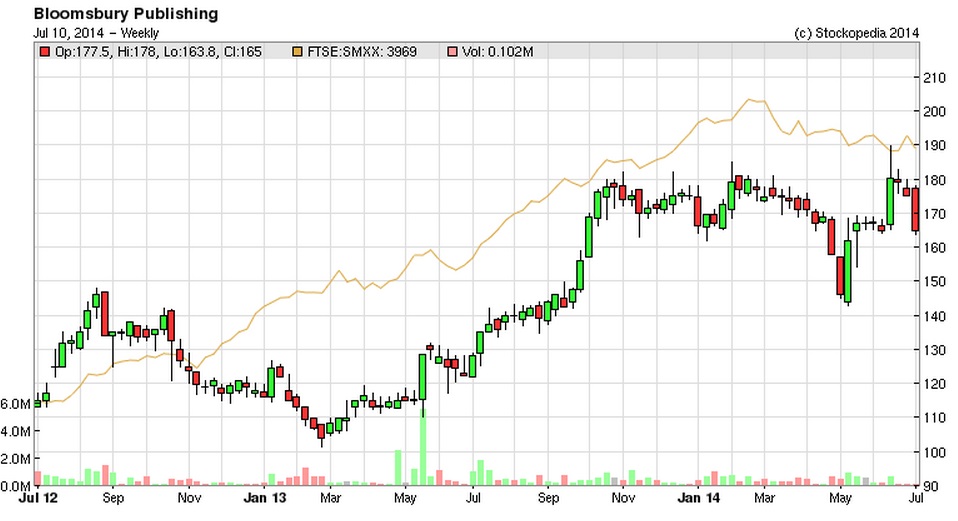Click the '200' price axis label

pyautogui.click(x=935, y=112)
